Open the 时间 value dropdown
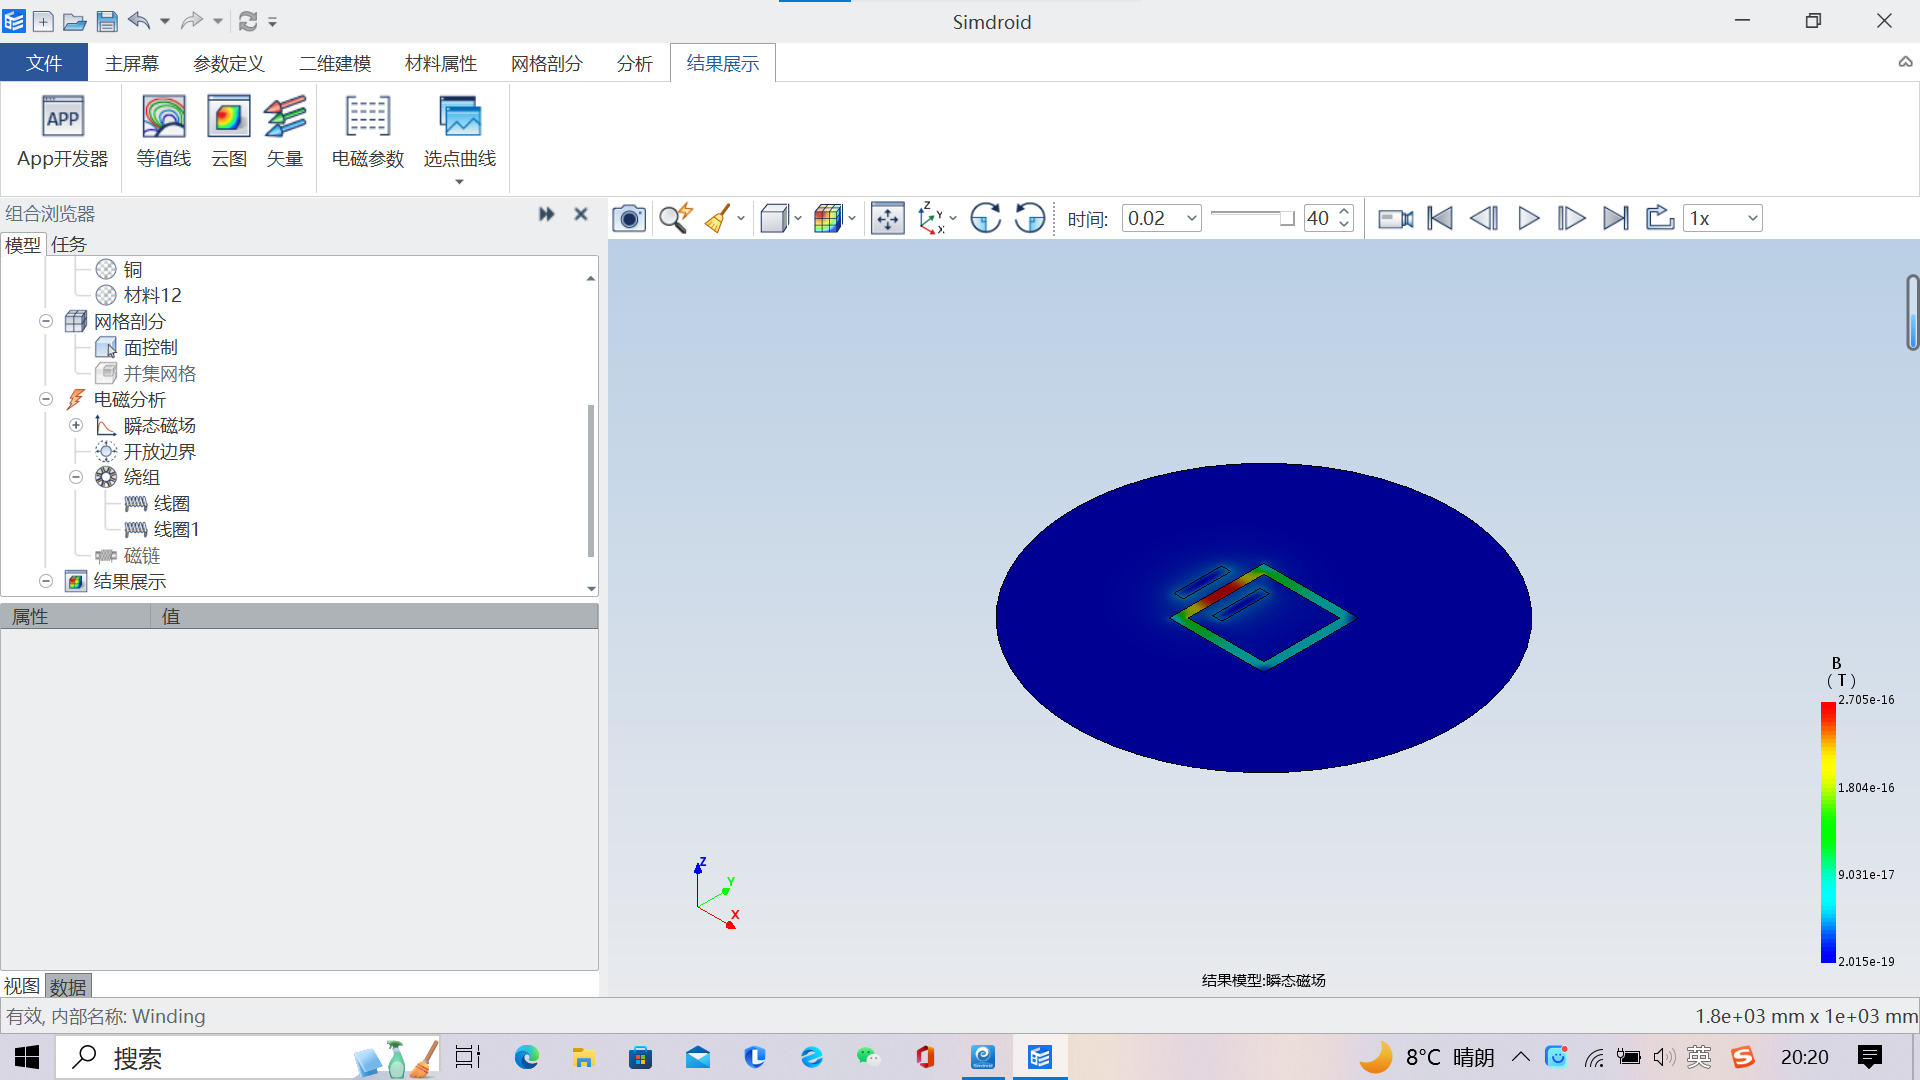Screen dimensions: 1920x1080 1191,218
